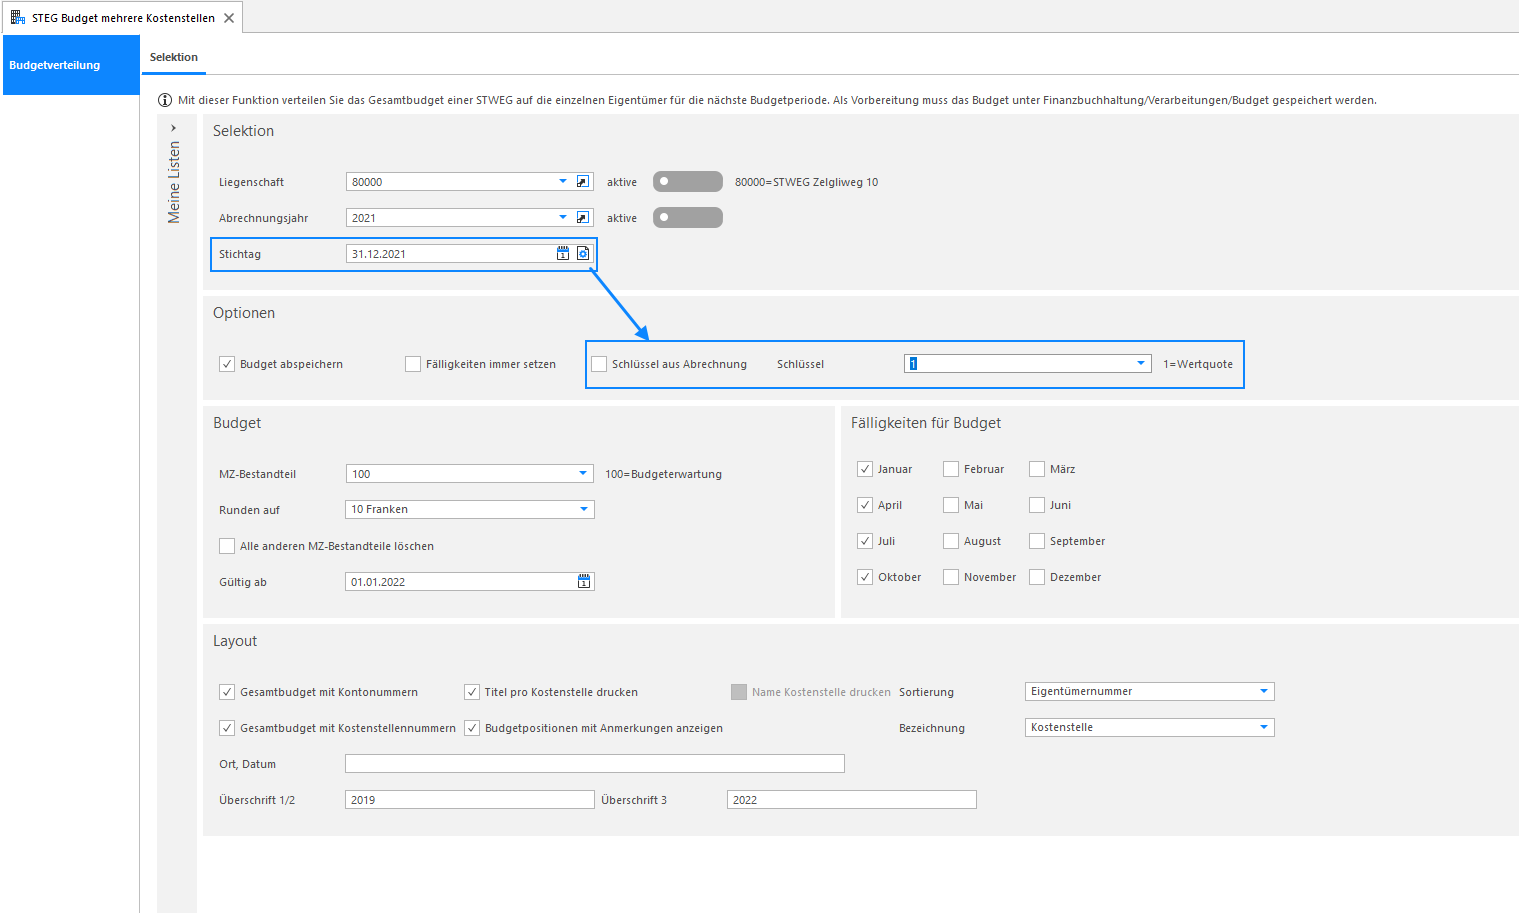Uncheck the Budget abspeichern checkbox
Screen dimensions: 1519x913
point(227,364)
